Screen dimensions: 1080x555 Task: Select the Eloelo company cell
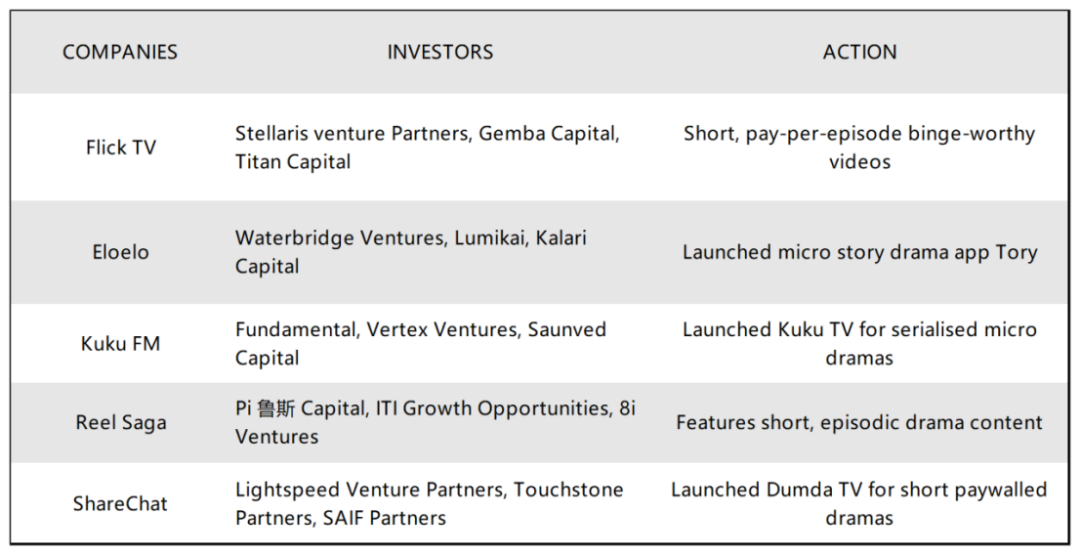point(120,252)
